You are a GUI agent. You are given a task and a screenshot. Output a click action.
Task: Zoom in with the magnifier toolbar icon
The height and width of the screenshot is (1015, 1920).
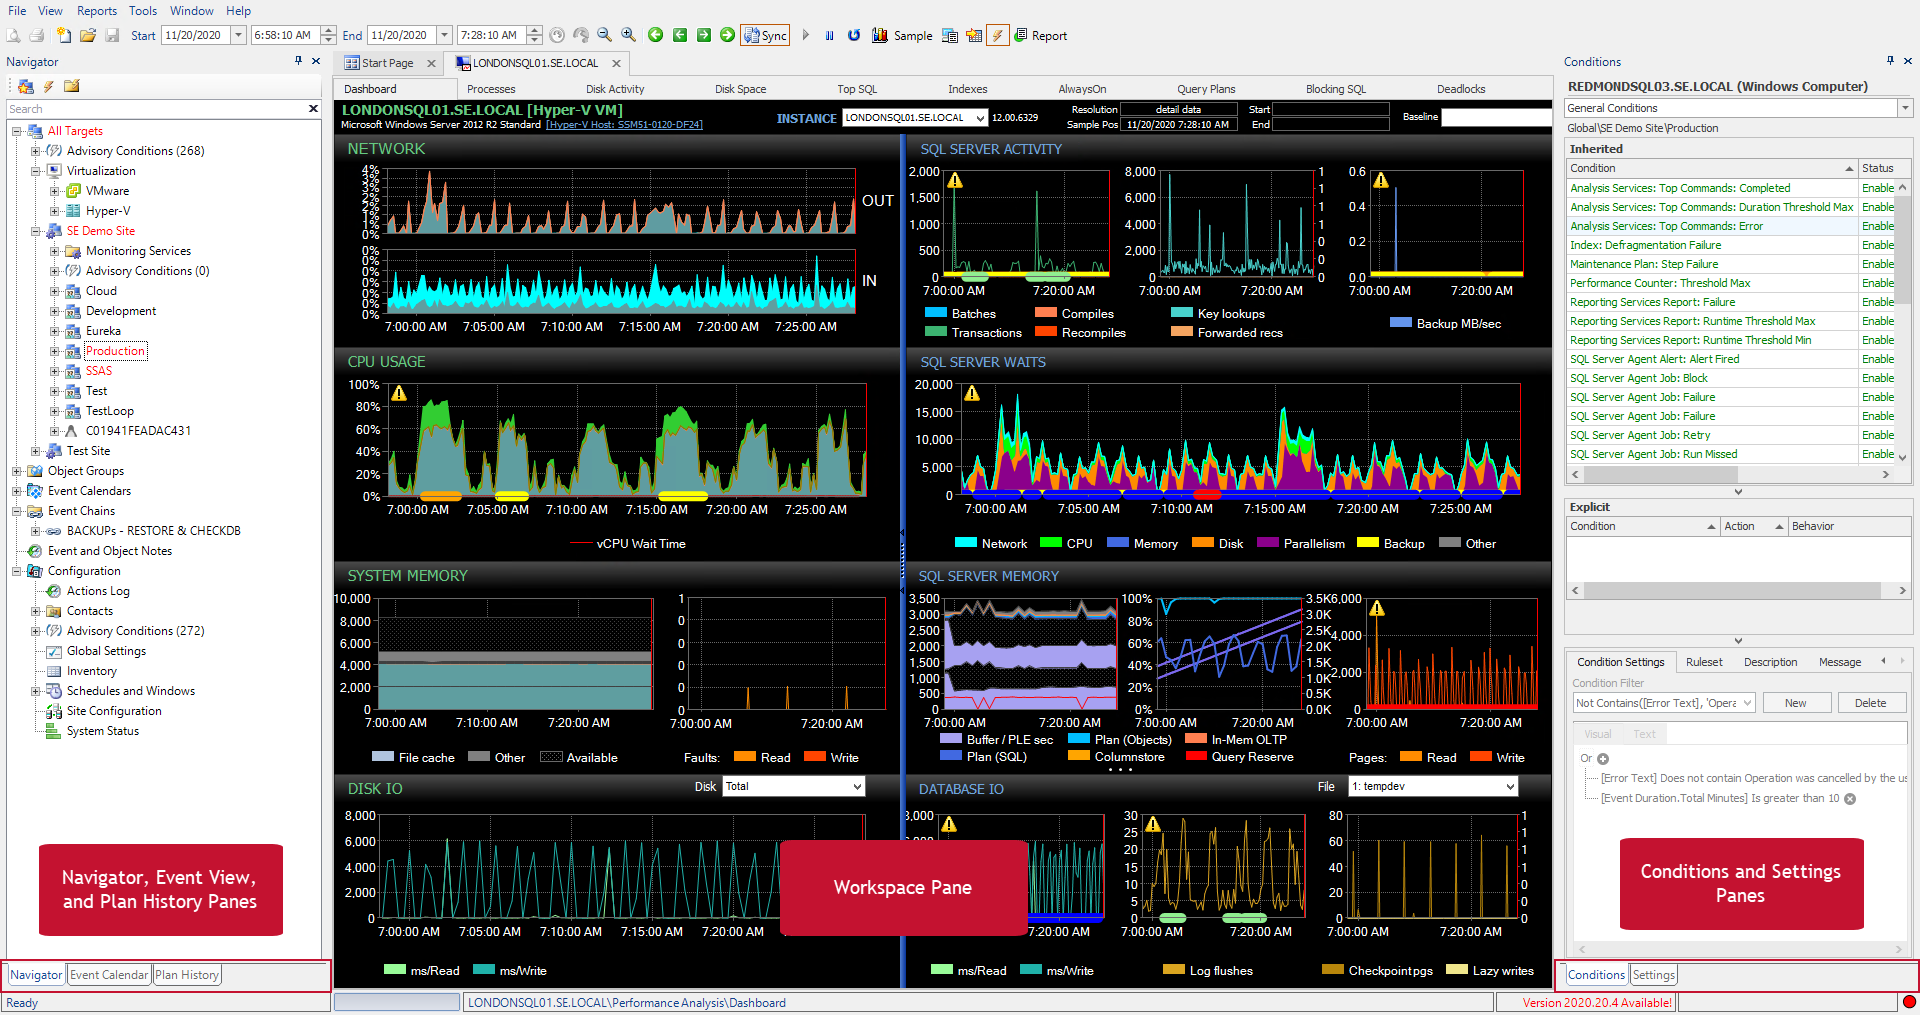628,35
